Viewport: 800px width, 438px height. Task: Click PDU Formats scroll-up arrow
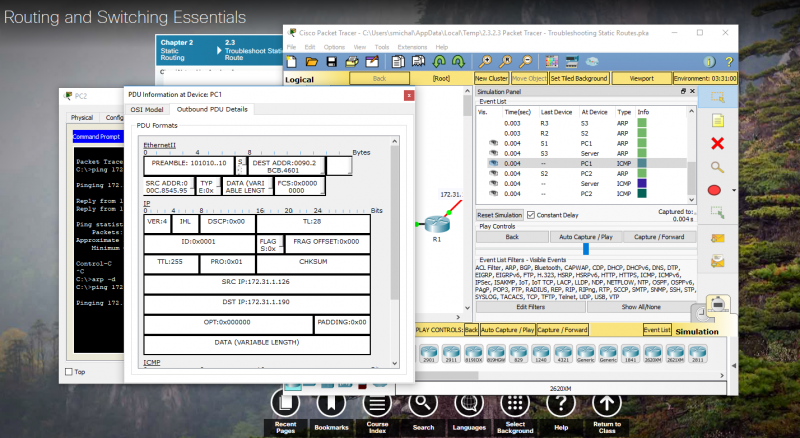tap(394, 141)
